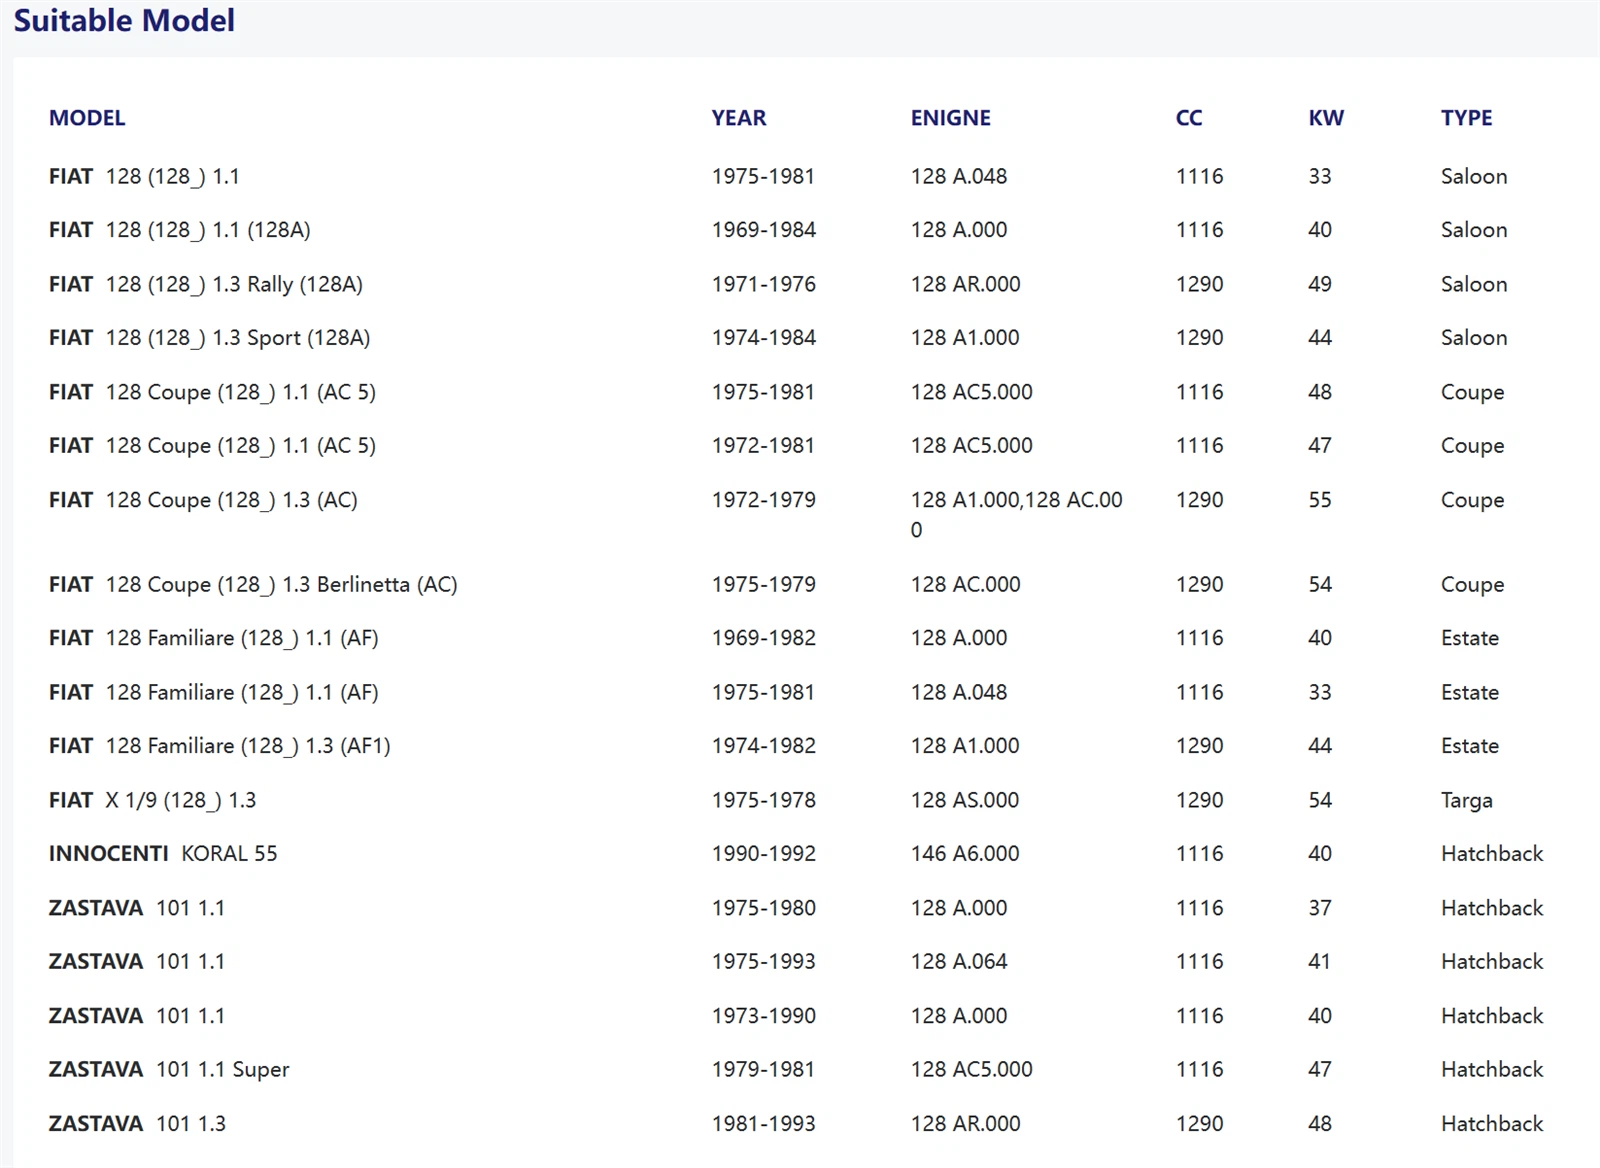Screen dimensions: 1600x1168
Task: Click model FIAT 128 Coupe (128_) 1.3 (AC)
Action: tap(203, 500)
